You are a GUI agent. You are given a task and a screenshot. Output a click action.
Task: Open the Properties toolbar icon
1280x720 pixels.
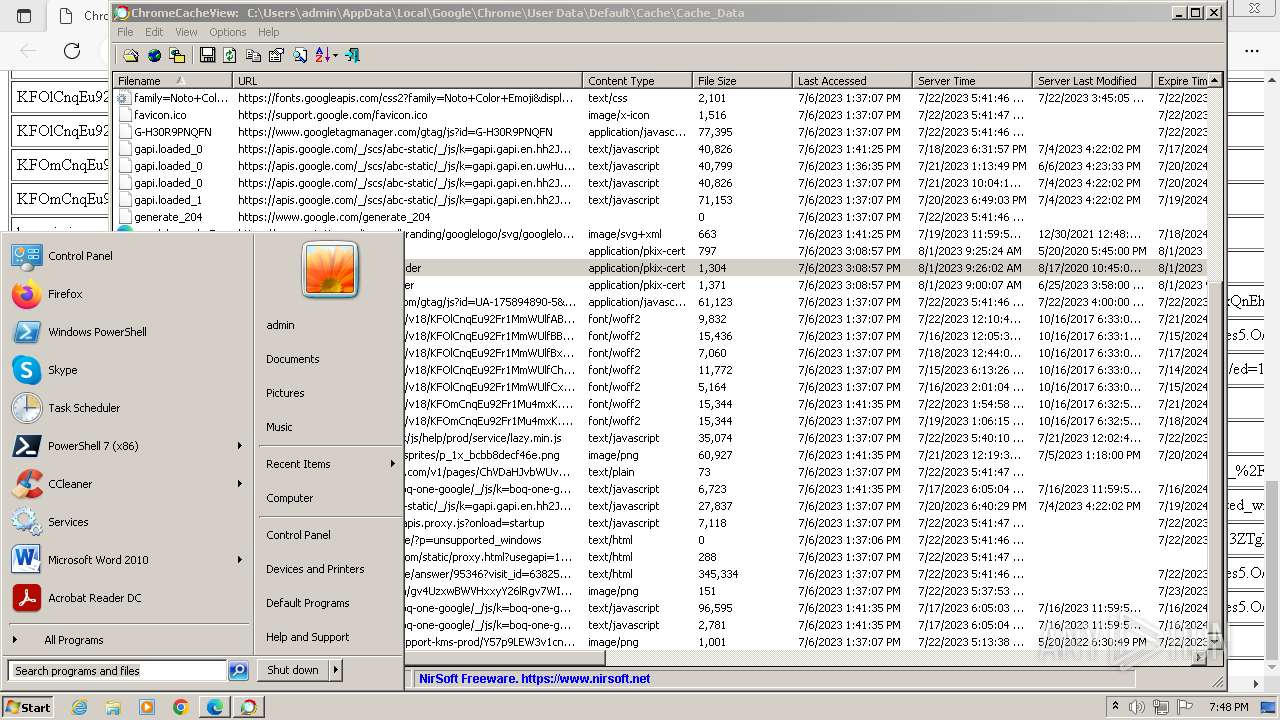[276, 56]
